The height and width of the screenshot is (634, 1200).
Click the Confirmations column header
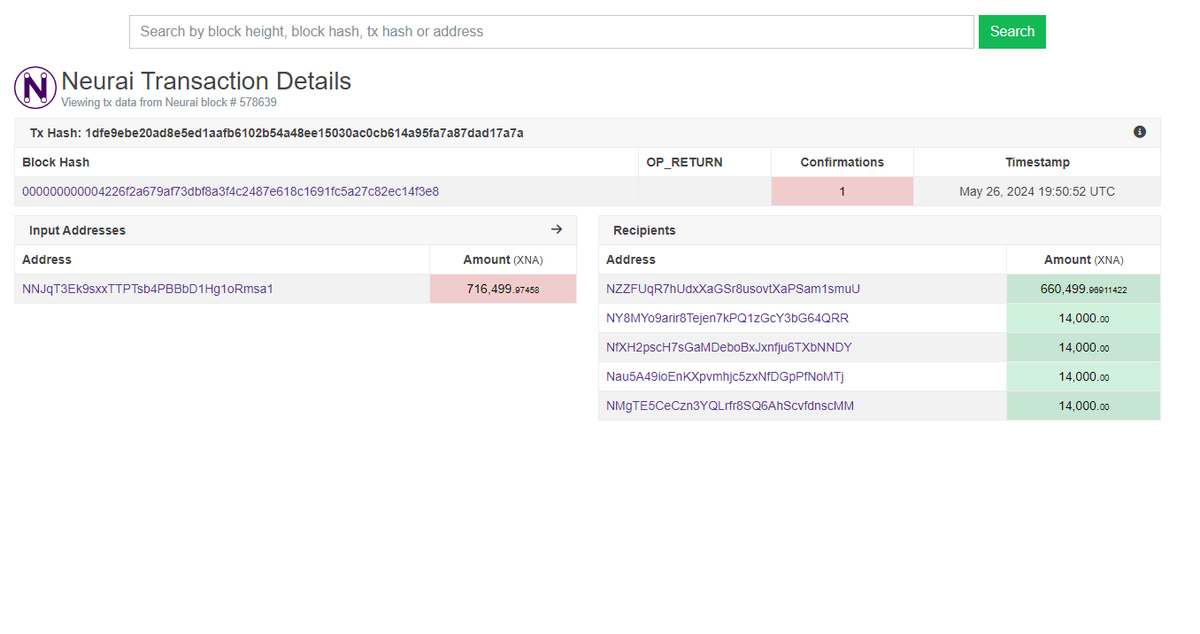click(842, 161)
